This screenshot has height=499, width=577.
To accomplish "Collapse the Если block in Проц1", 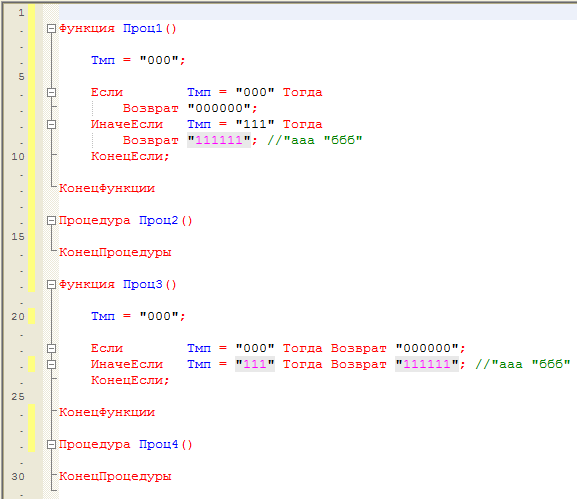I will click(52, 92).
